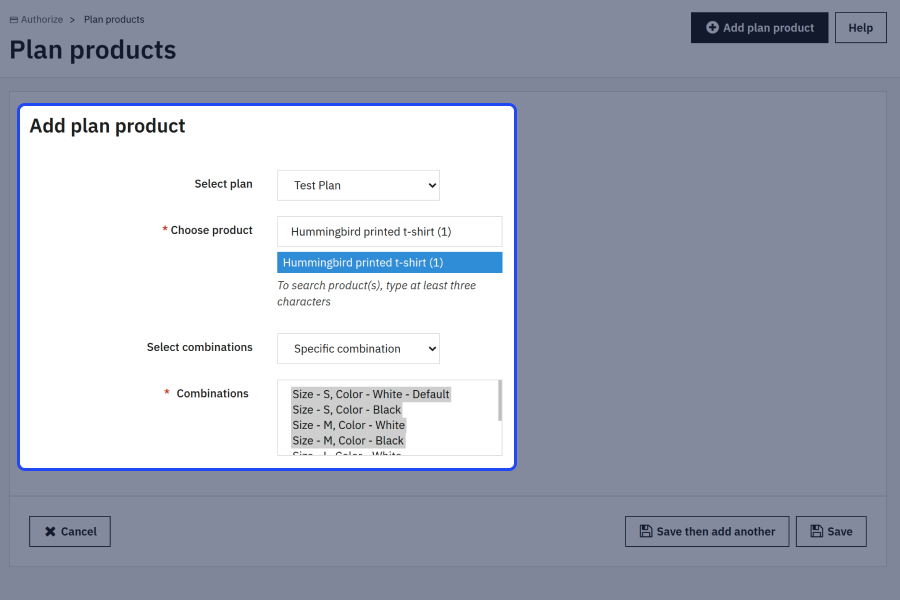This screenshot has width=900, height=600.
Task: Cancel the add plan product form
Action: [x=70, y=532]
